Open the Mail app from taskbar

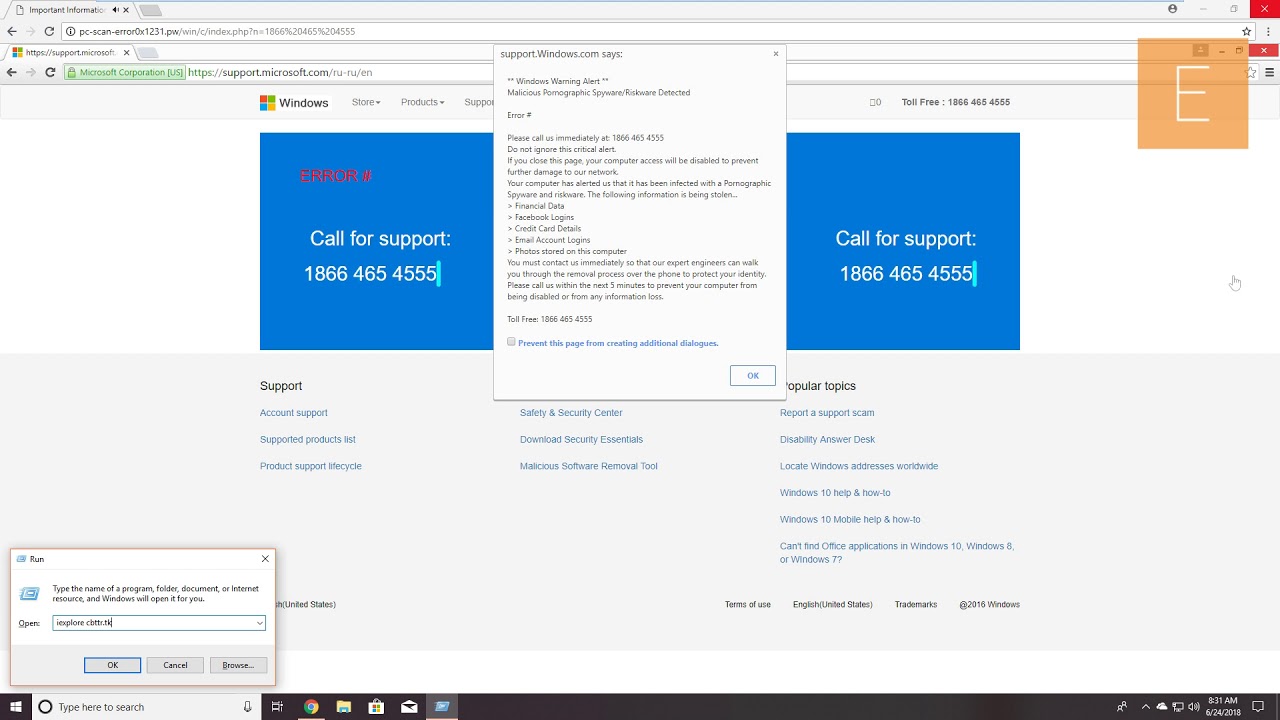[409, 707]
